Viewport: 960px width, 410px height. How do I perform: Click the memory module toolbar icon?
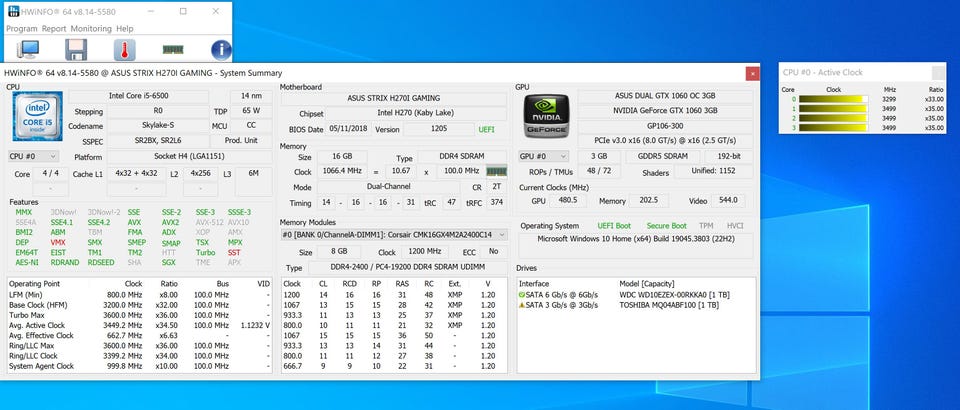coord(173,50)
